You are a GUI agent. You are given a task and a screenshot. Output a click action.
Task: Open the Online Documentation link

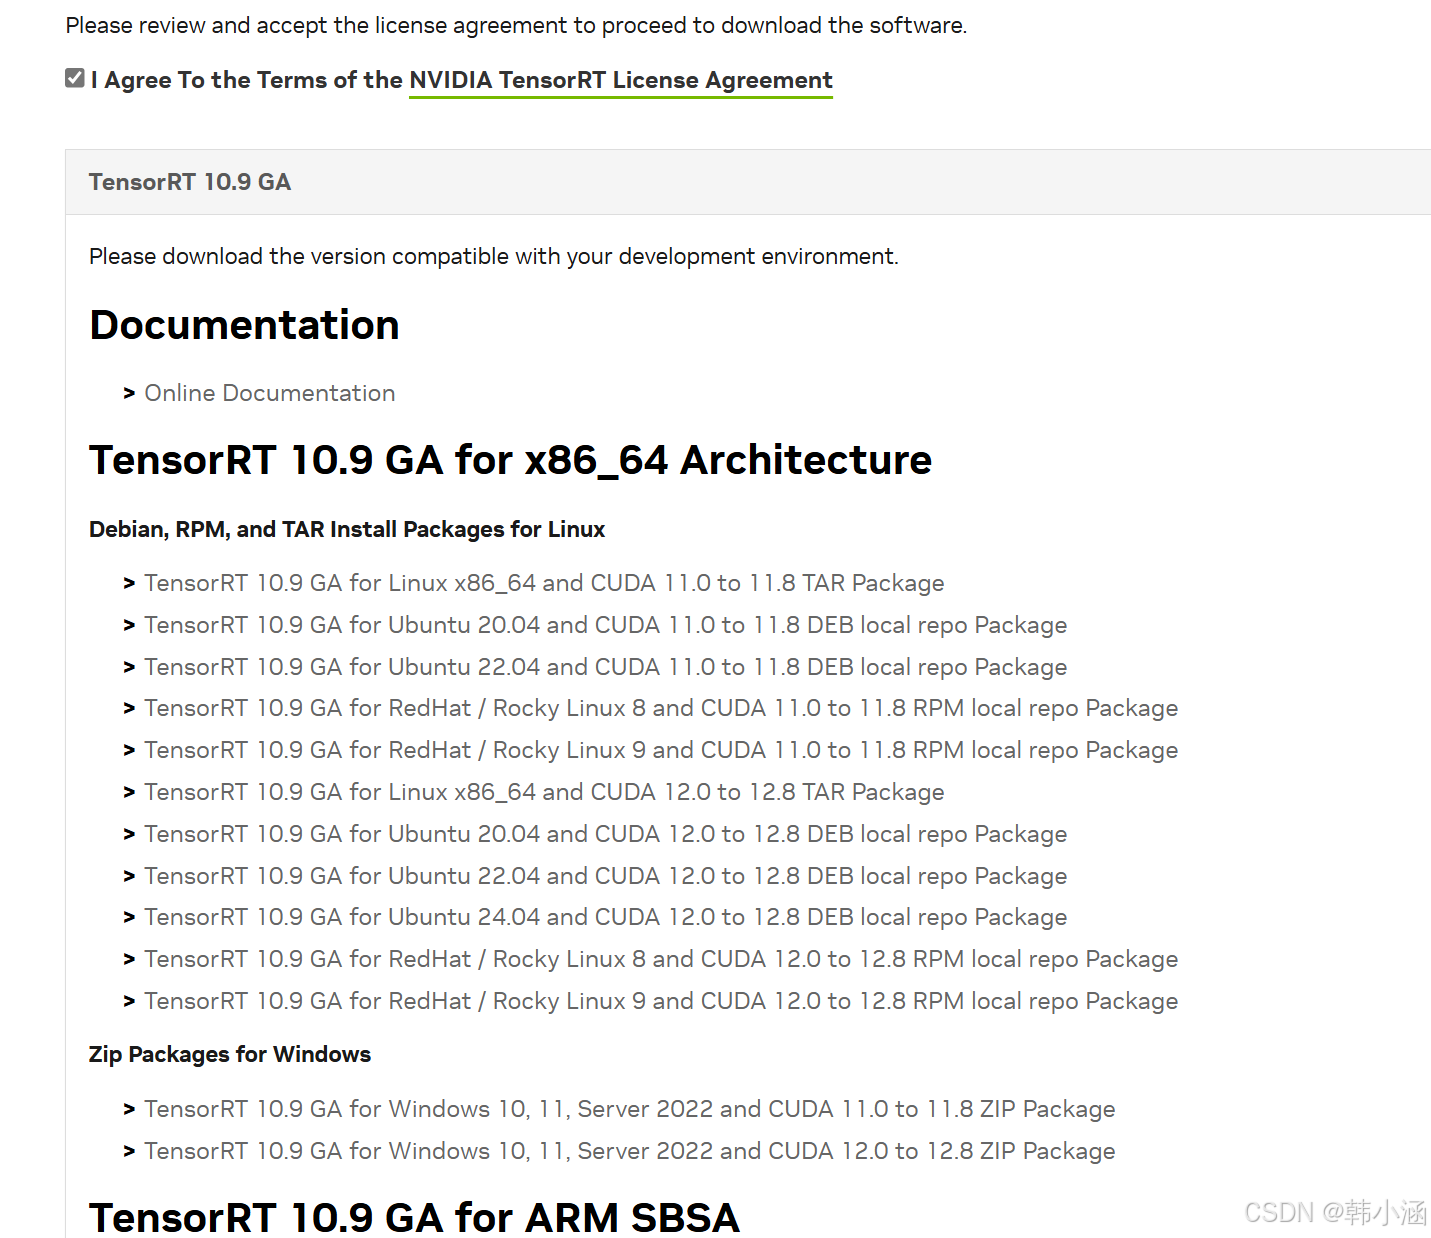point(270,393)
